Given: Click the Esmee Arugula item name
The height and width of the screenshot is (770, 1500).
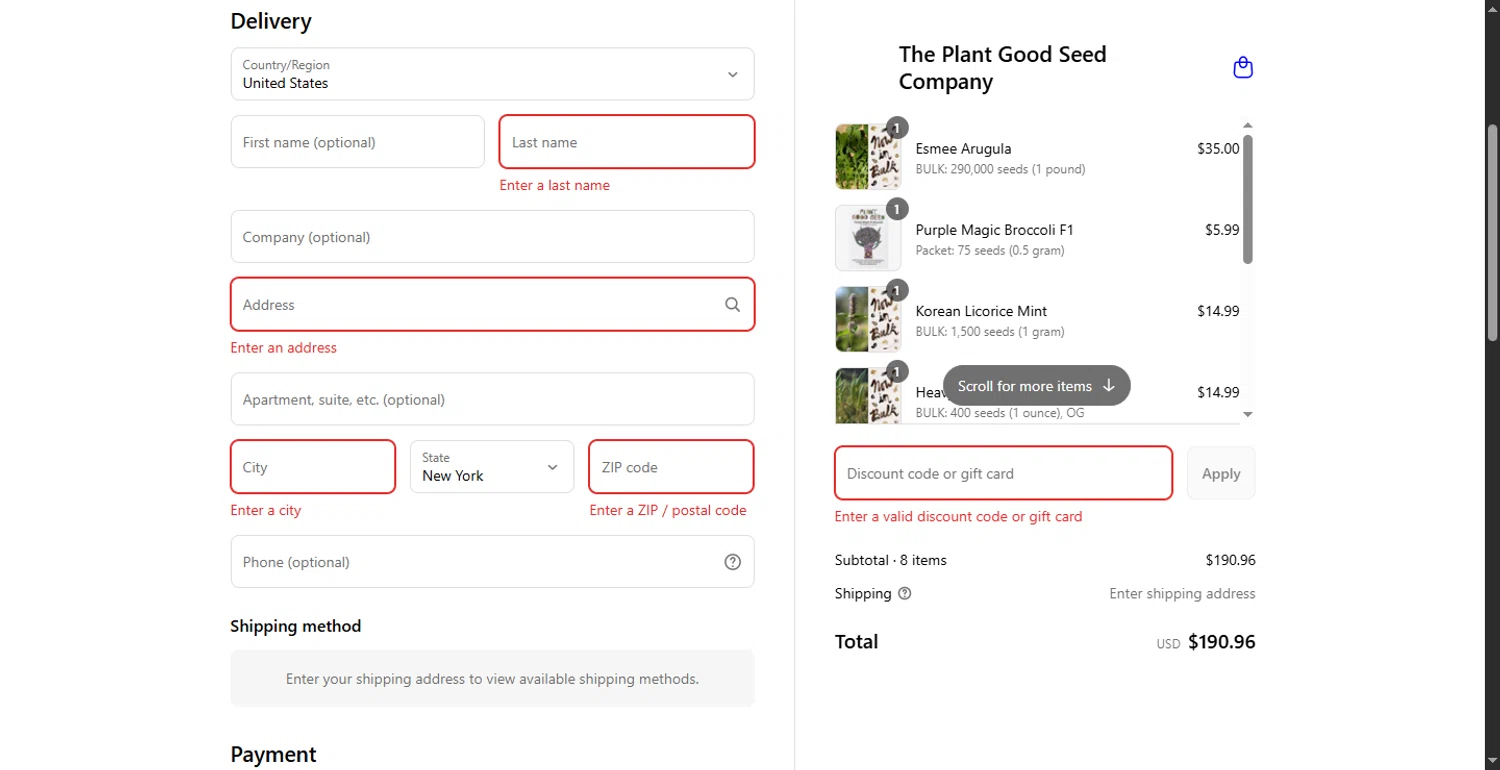Looking at the screenshot, I should (x=963, y=149).
